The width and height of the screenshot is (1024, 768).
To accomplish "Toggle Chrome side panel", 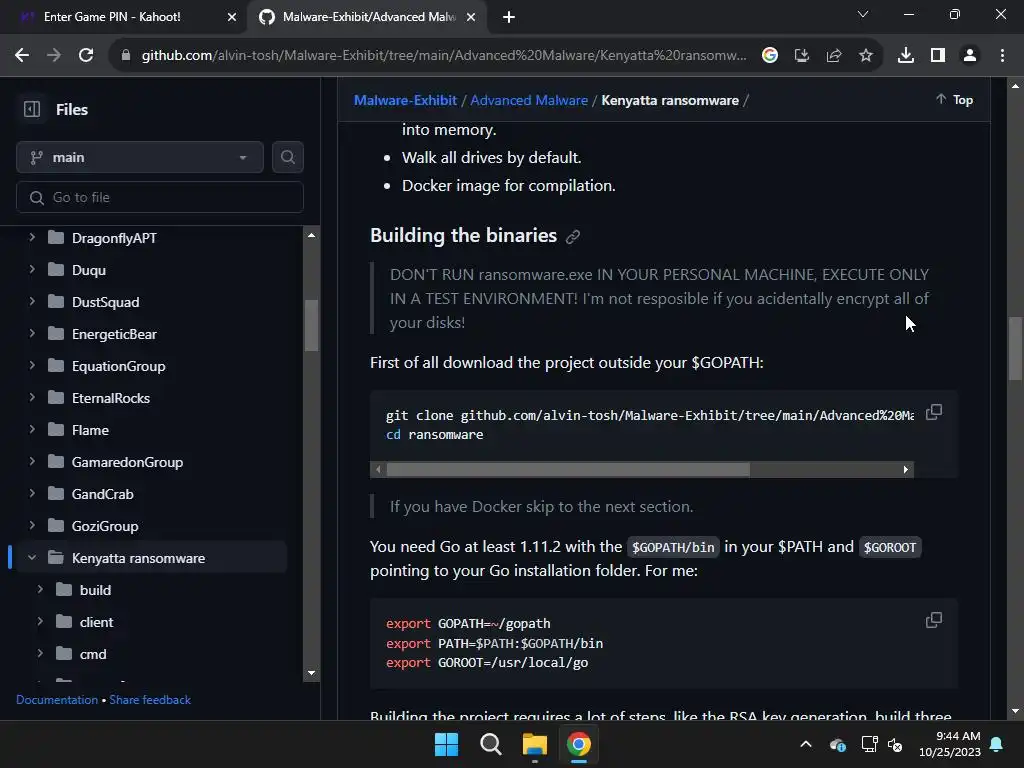I will pos(938,56).
